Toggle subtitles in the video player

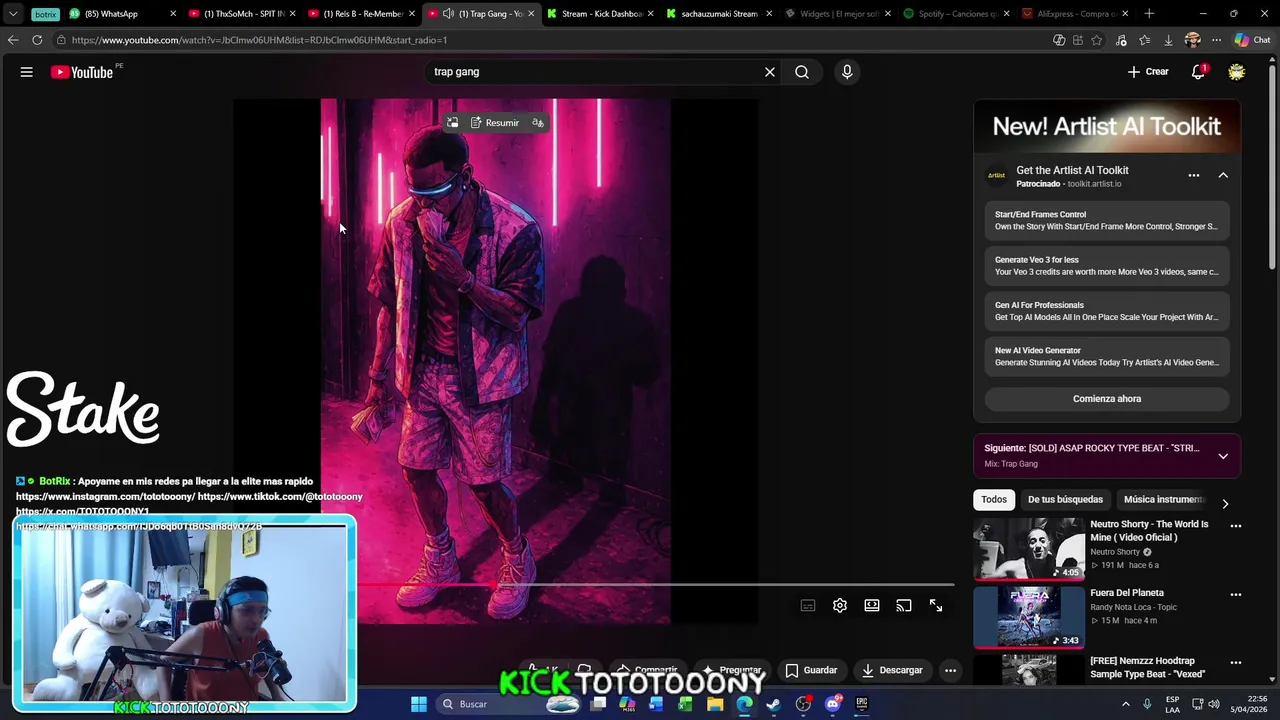pos(808,605)
